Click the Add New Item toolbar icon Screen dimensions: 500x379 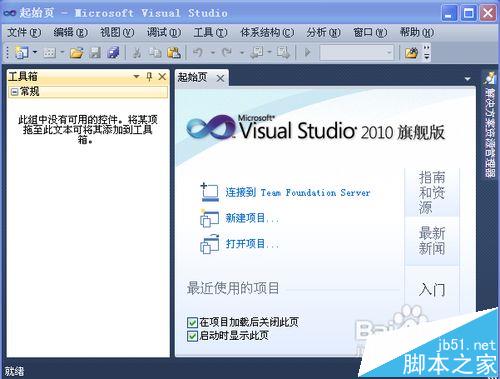pos(49,53)
